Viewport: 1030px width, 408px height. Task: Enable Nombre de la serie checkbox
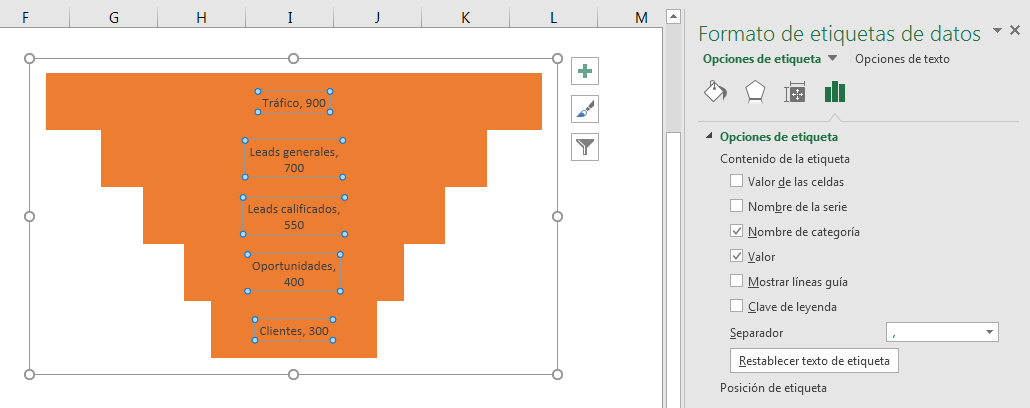[736, 206]
